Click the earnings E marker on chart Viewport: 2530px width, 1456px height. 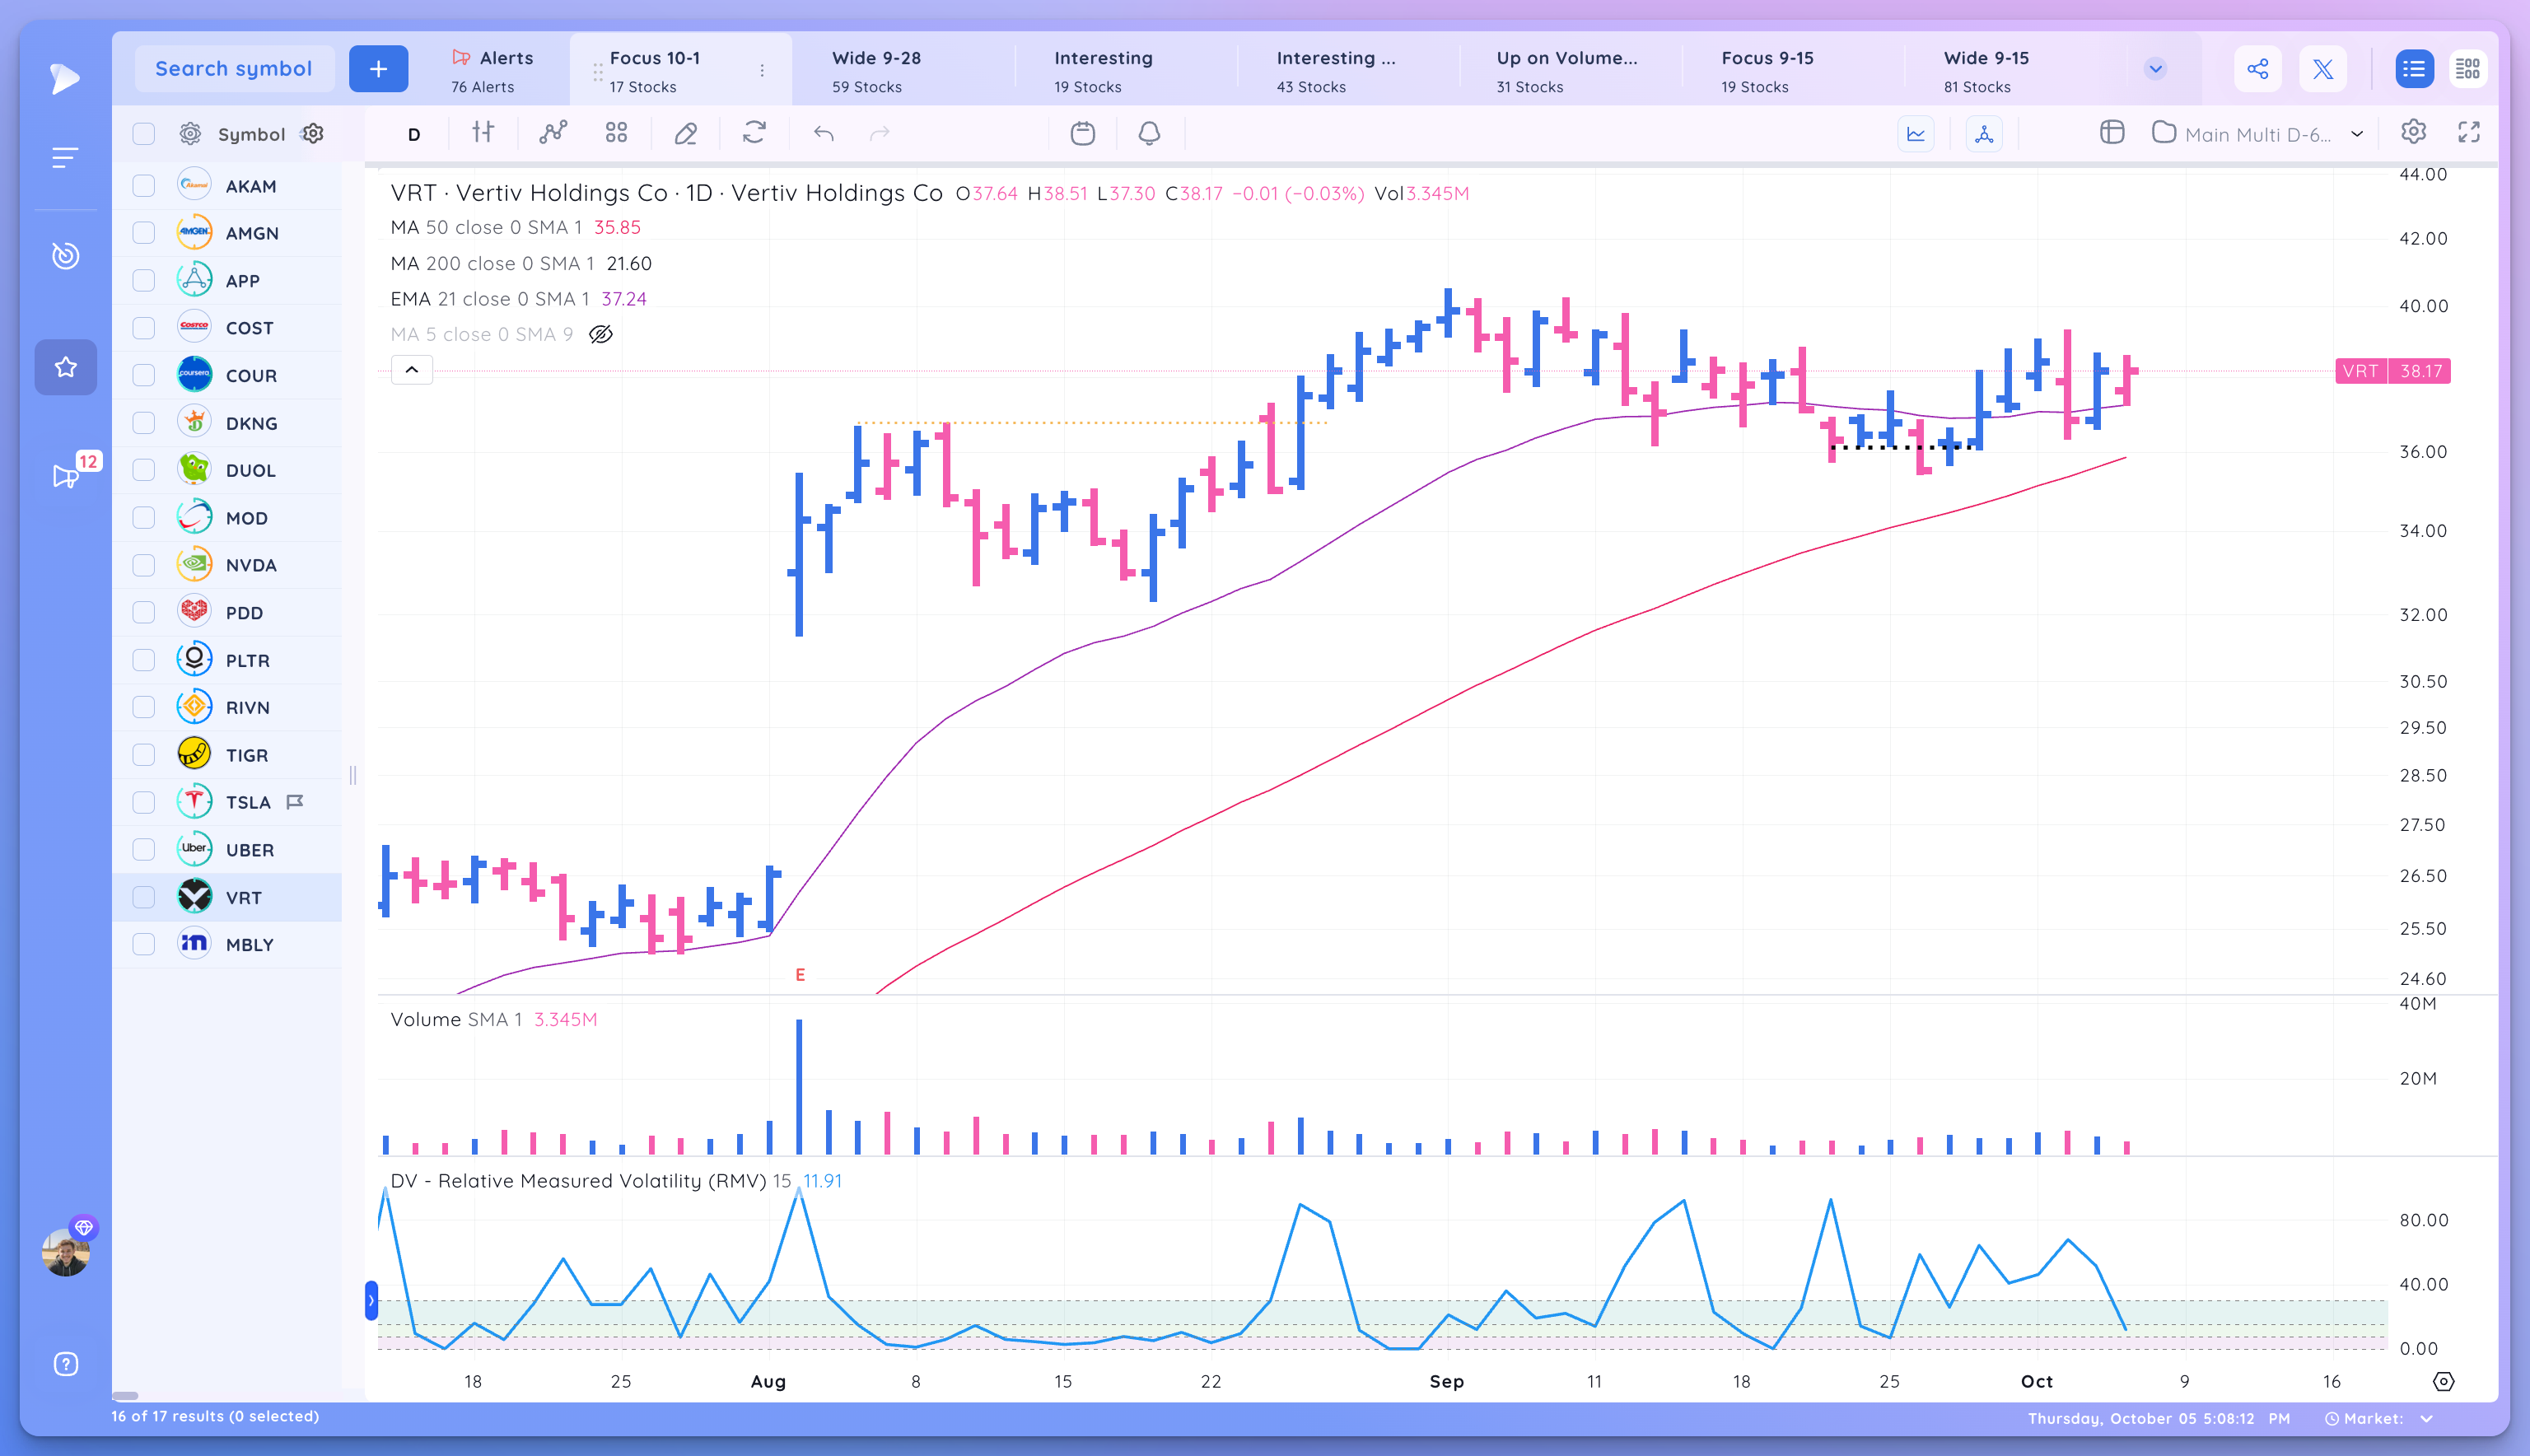(x=800, y=974)
